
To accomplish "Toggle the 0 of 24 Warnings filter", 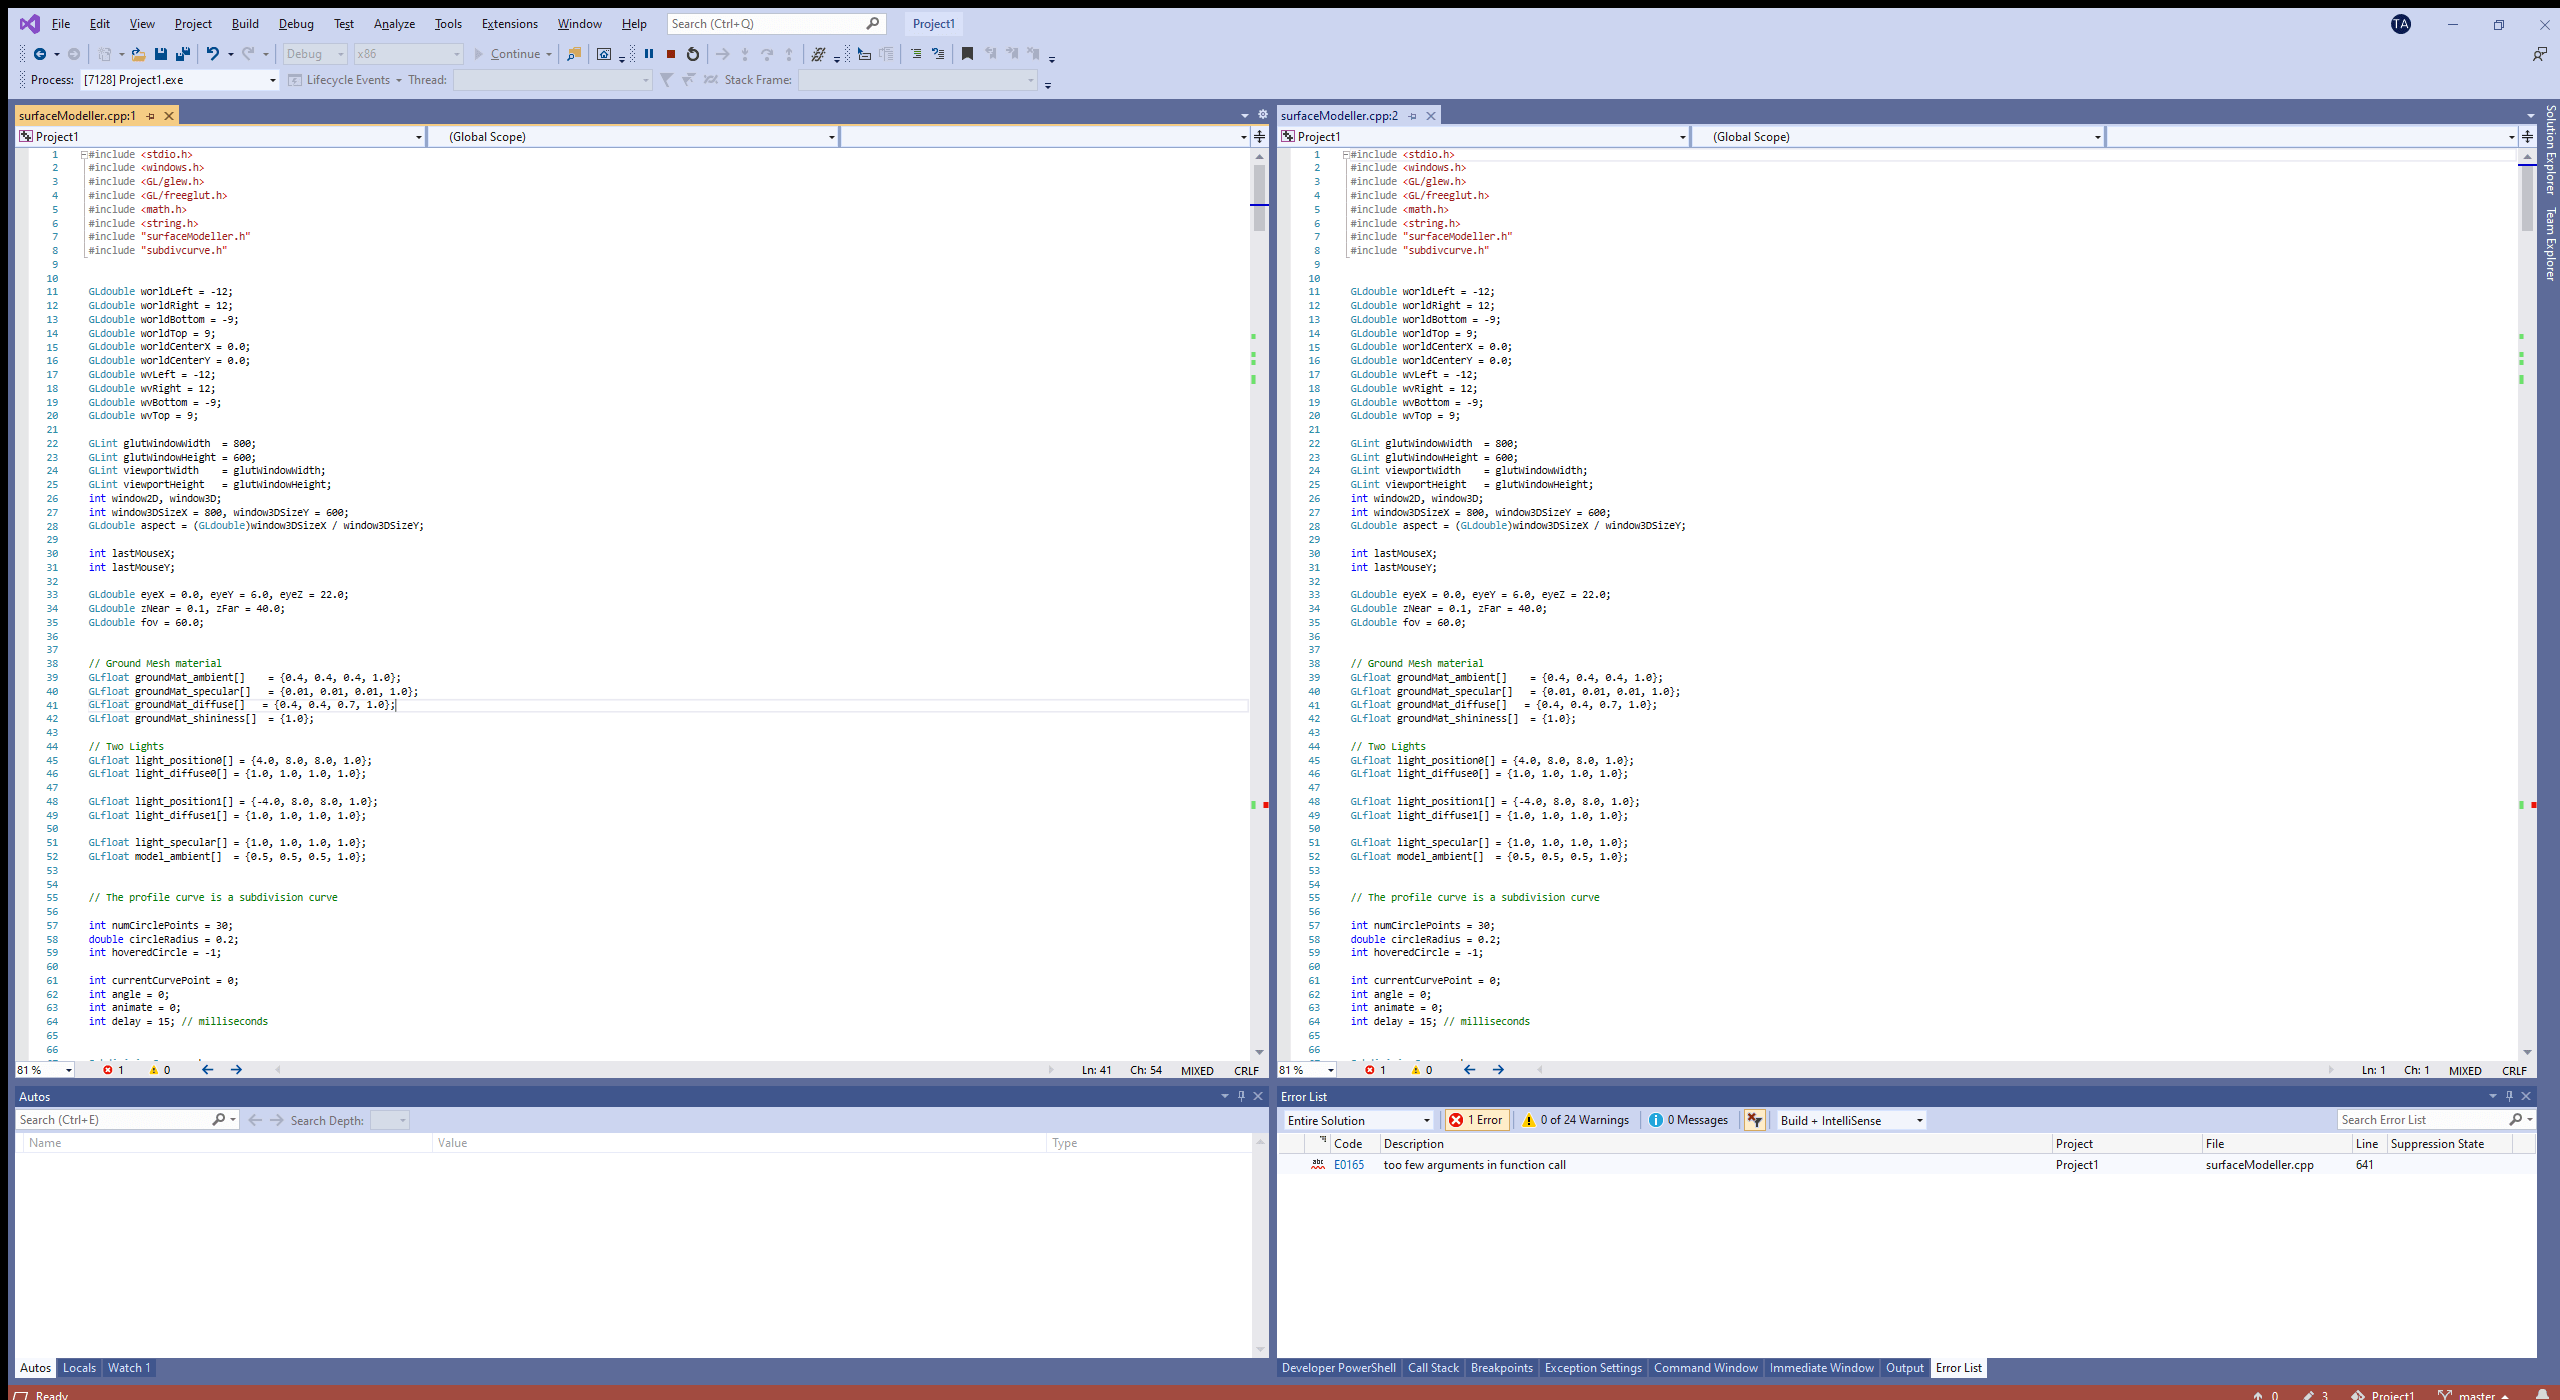I will point(1575,1120).
